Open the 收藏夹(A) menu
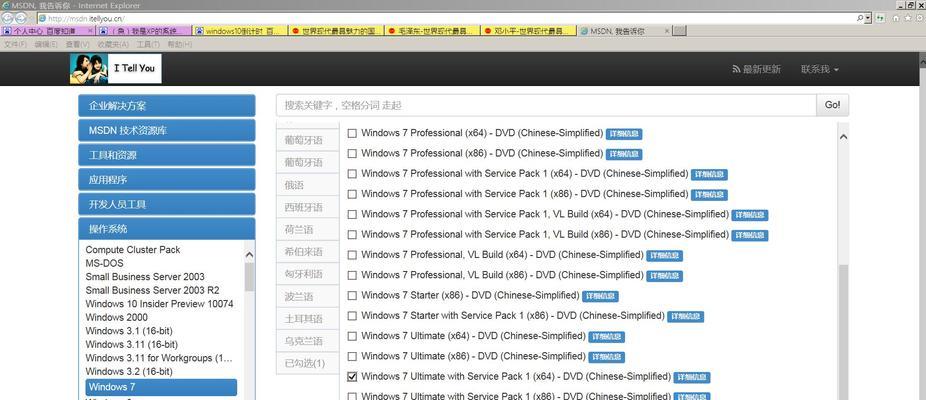 (112, 44)
